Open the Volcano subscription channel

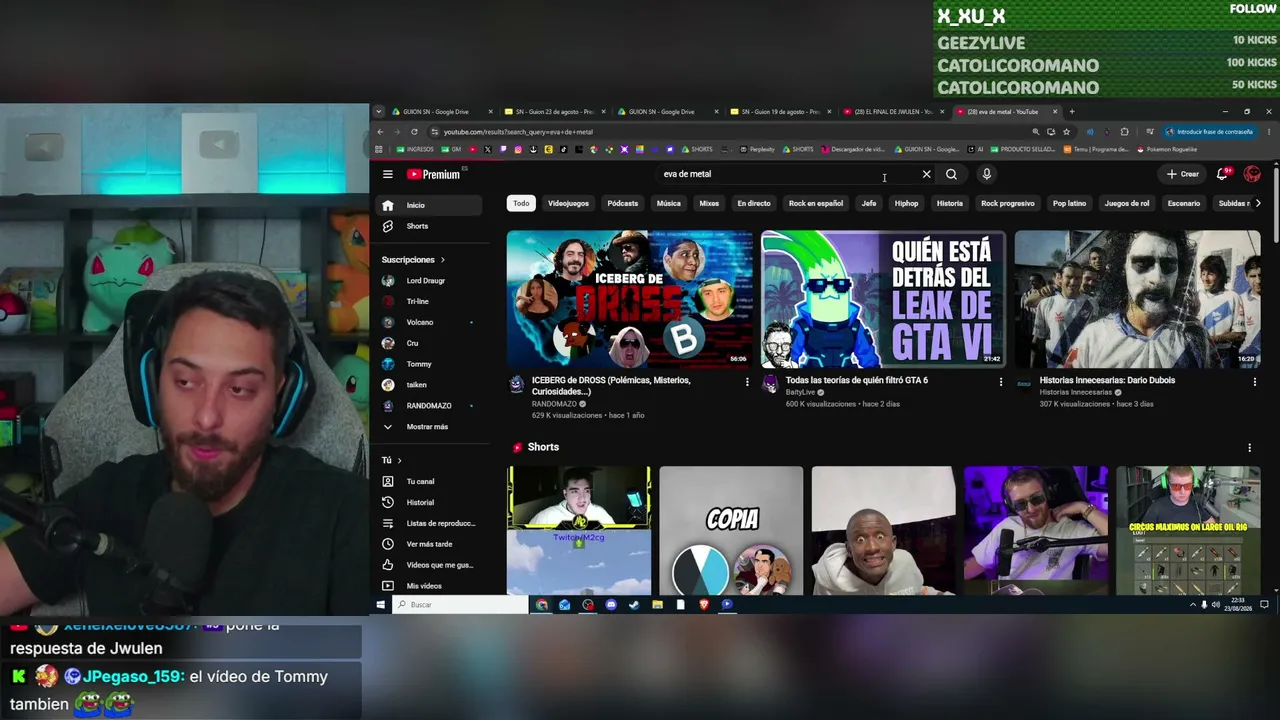(428, 322)
